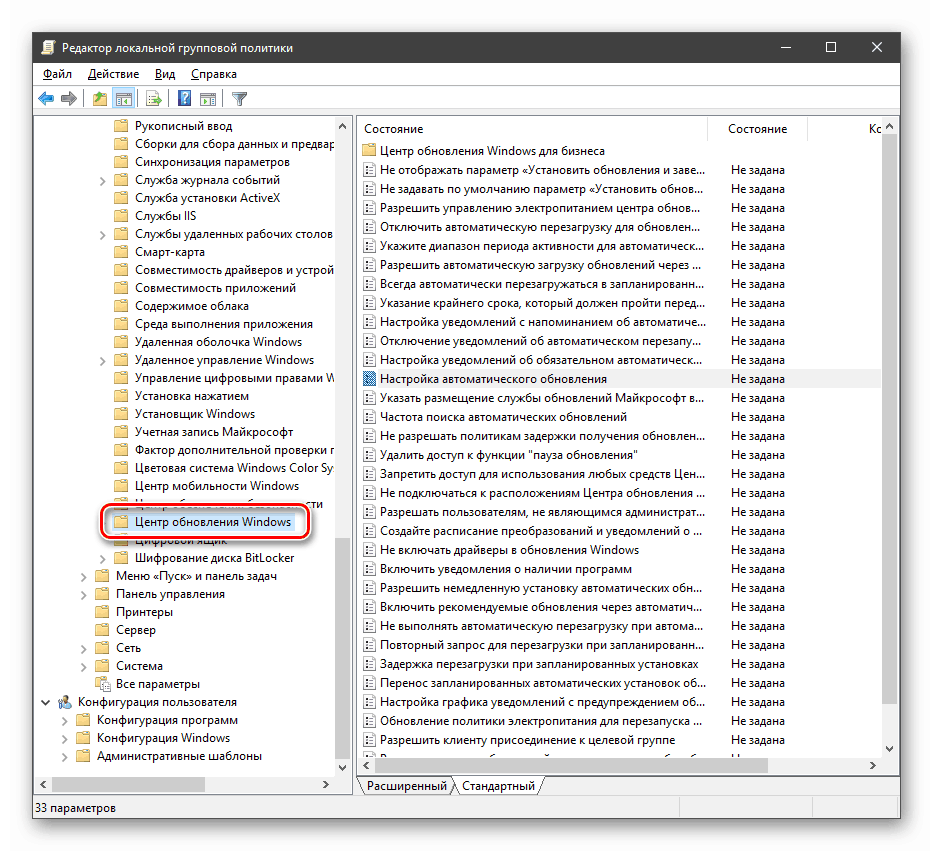Screen dimensions: 933x851
Task: Open the Вид menu
Action: (x=165, y=74)
